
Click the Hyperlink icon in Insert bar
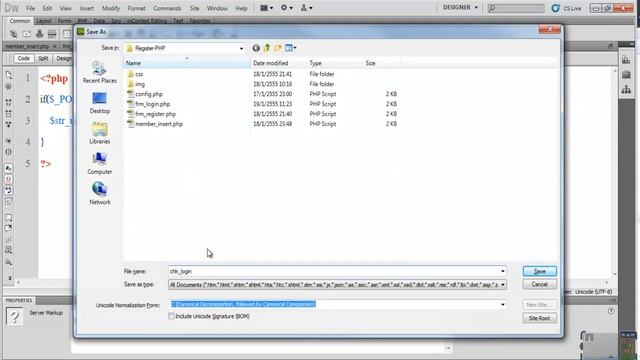click(x=13, y=34)
